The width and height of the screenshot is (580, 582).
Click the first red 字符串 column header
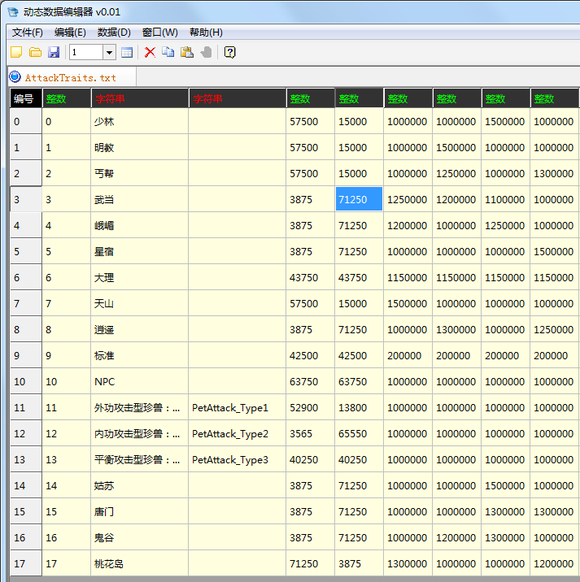[140, 98]
